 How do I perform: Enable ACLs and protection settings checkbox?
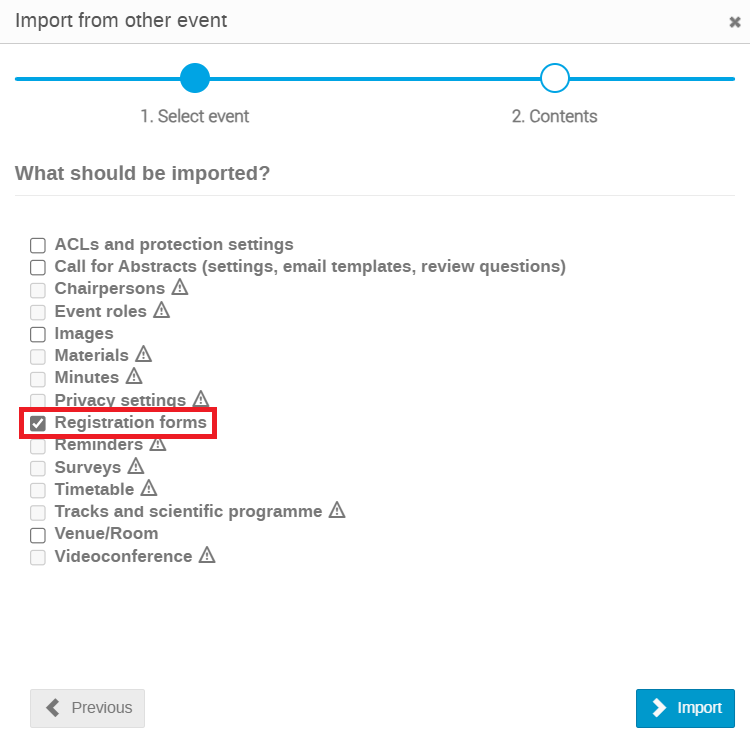tap(38, 245)
